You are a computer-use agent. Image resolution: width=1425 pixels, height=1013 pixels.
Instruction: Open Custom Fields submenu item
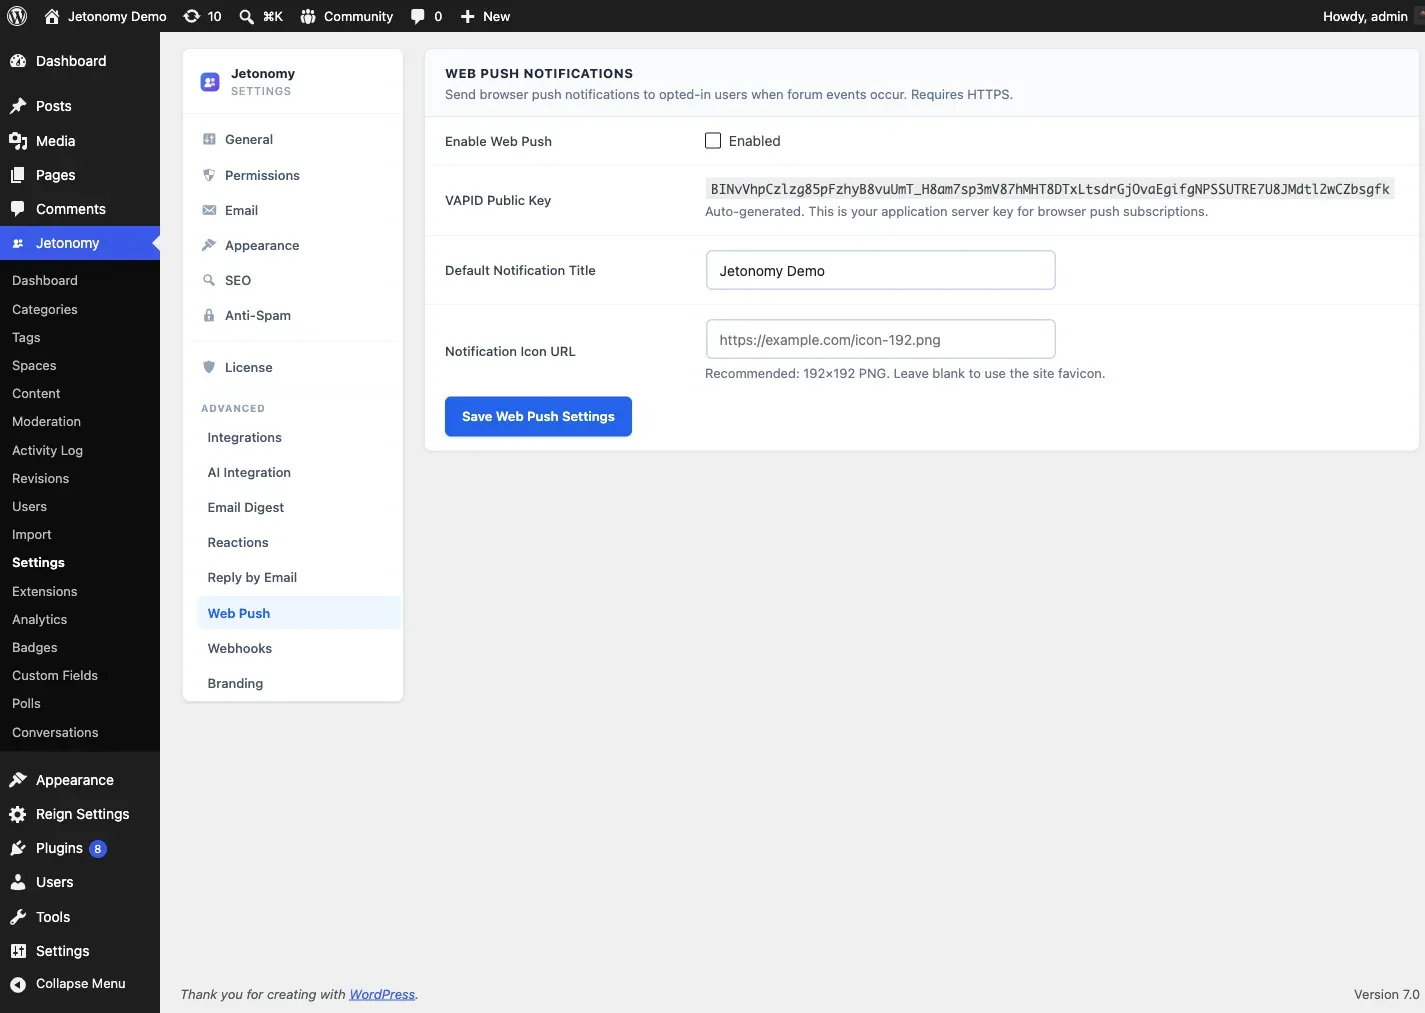coord(55,675)
